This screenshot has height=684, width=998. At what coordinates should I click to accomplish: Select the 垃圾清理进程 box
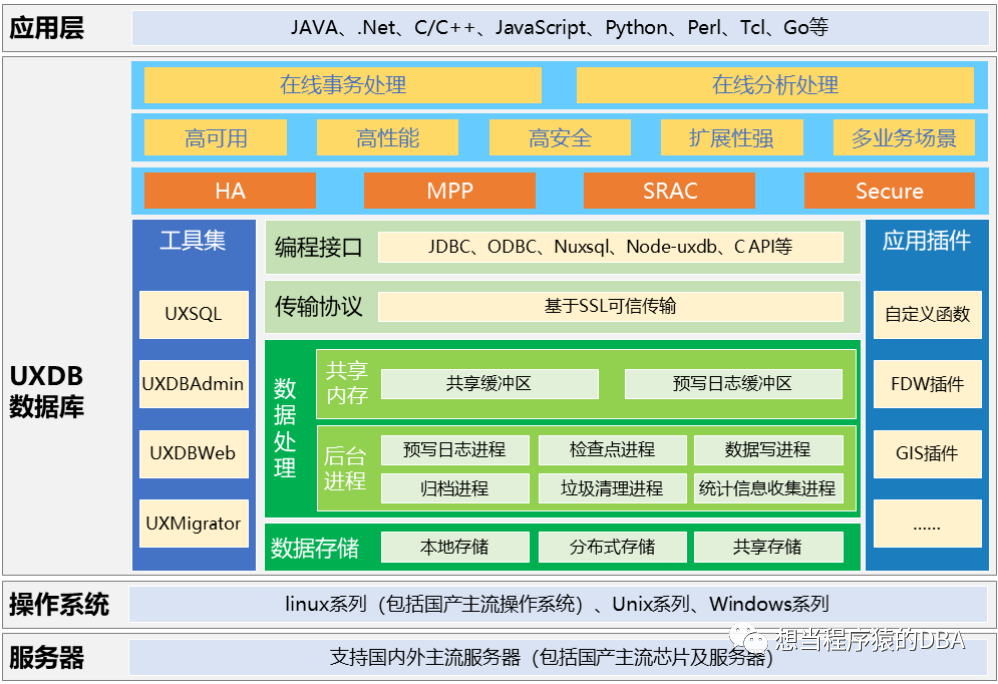pyautogui.click(x=612, y=489)
